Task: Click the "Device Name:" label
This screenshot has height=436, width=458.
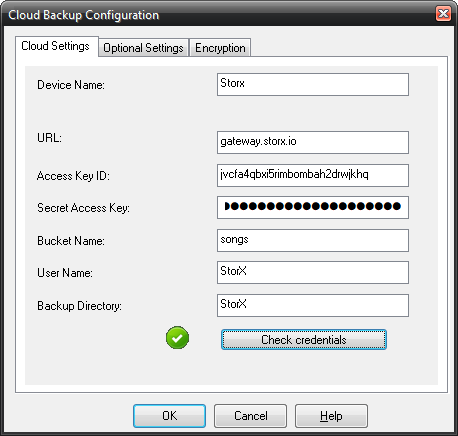Action: click(71, 85)
